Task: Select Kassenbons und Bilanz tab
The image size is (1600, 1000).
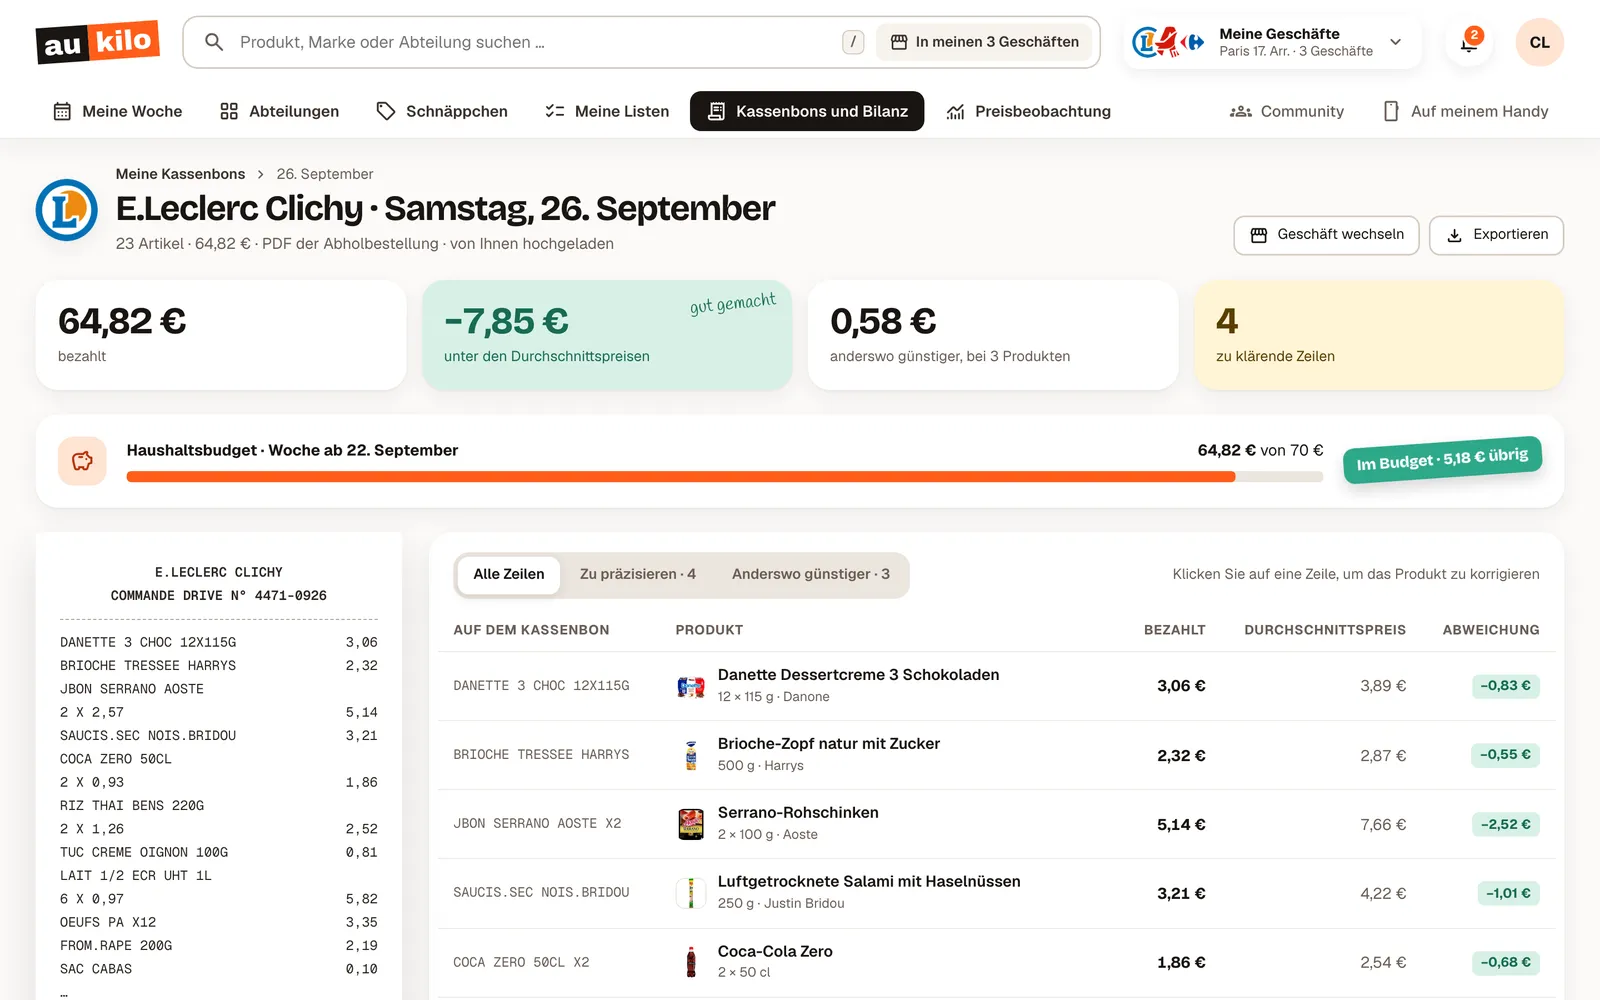Action: [x=807, y=111]
